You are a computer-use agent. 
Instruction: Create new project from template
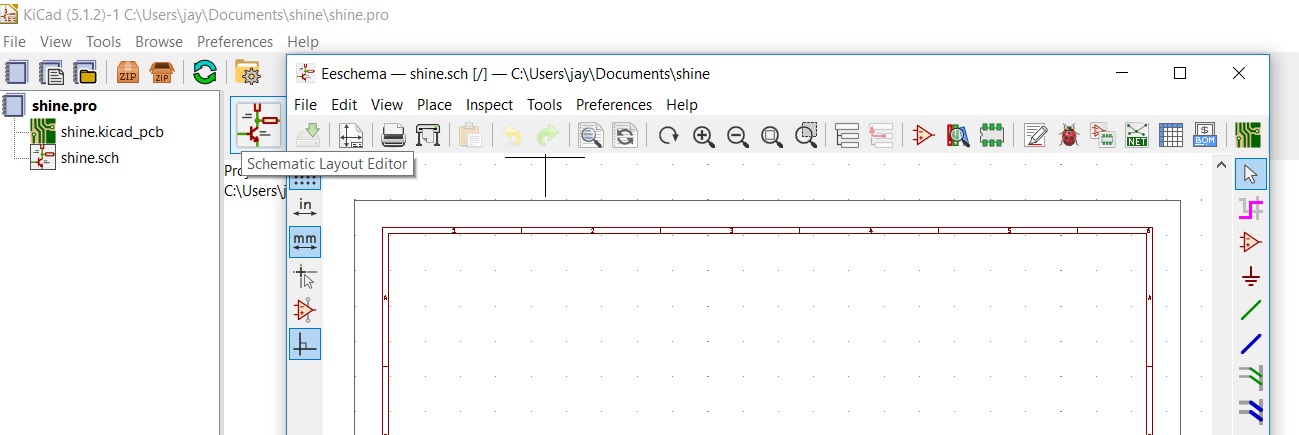pos(51,72)
